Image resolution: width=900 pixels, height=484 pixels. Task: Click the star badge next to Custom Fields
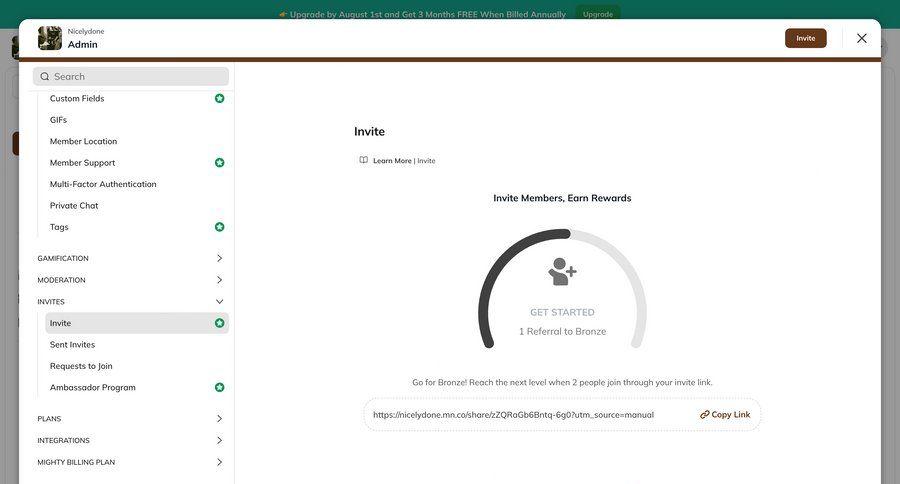pos(219,98)
